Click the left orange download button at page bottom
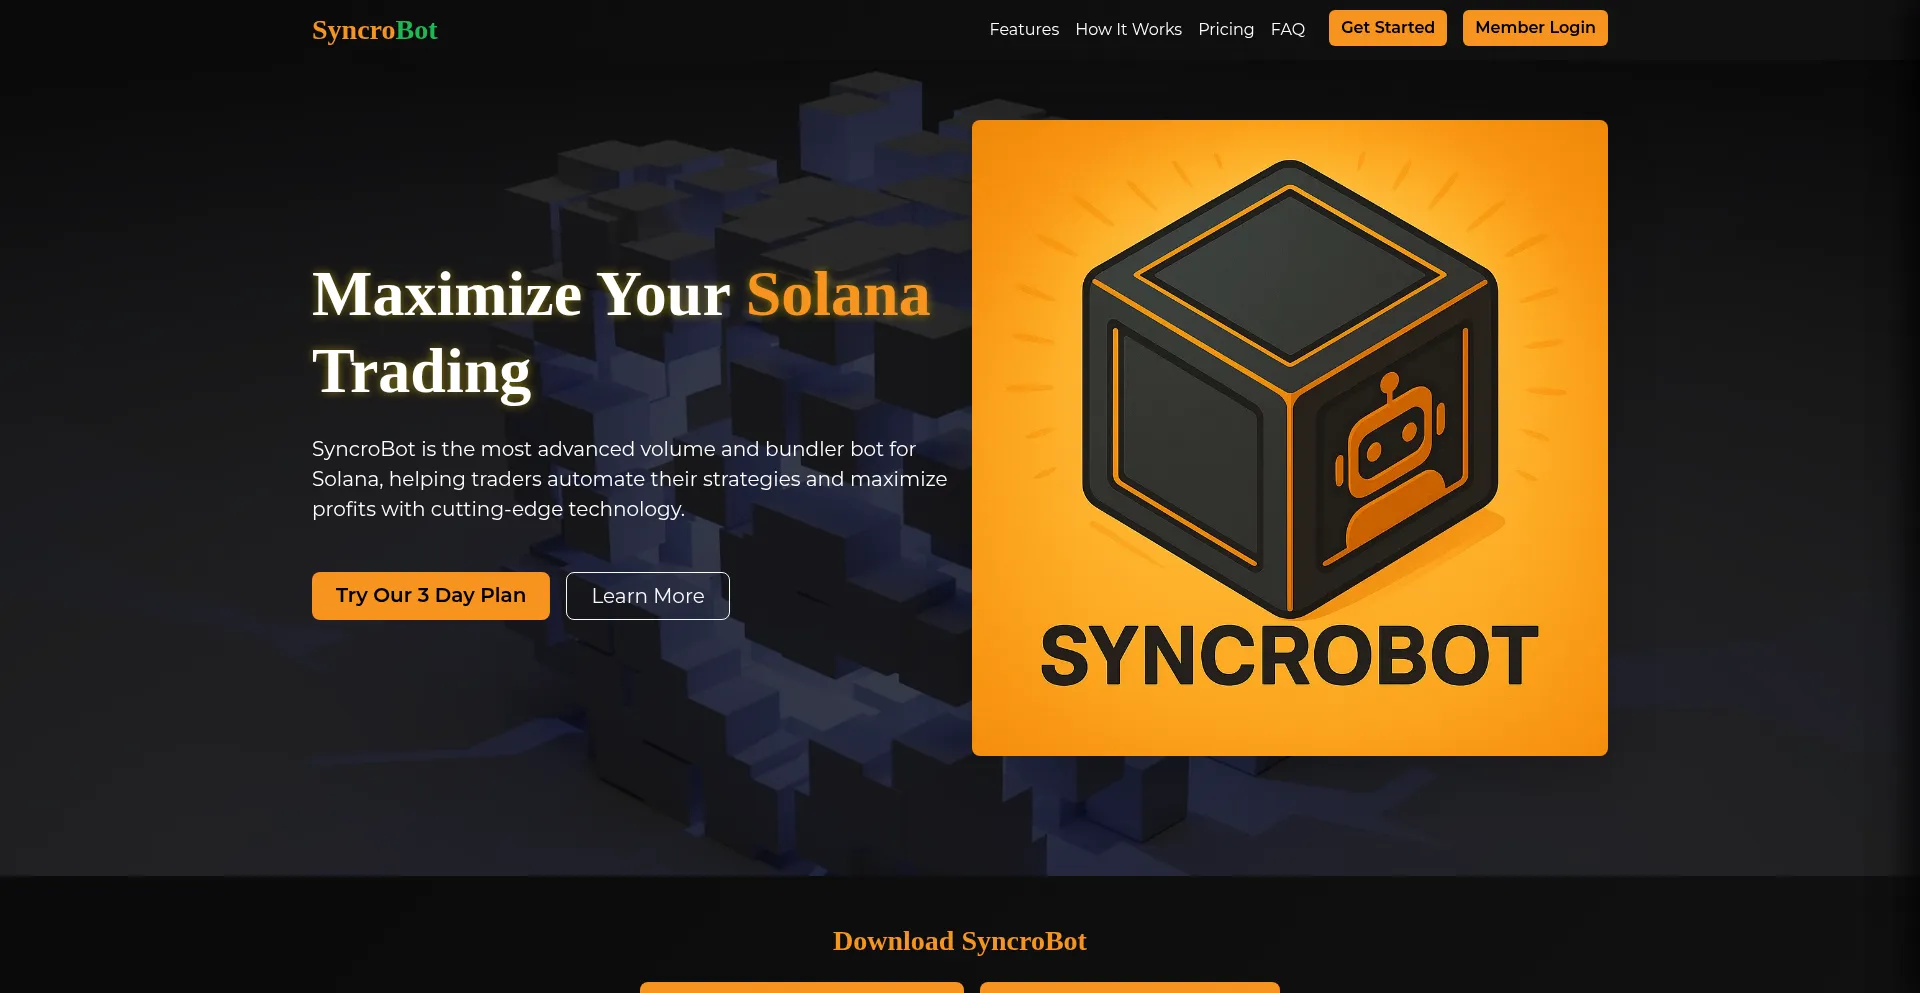1920x993 pixels. (x=802, y=987)
